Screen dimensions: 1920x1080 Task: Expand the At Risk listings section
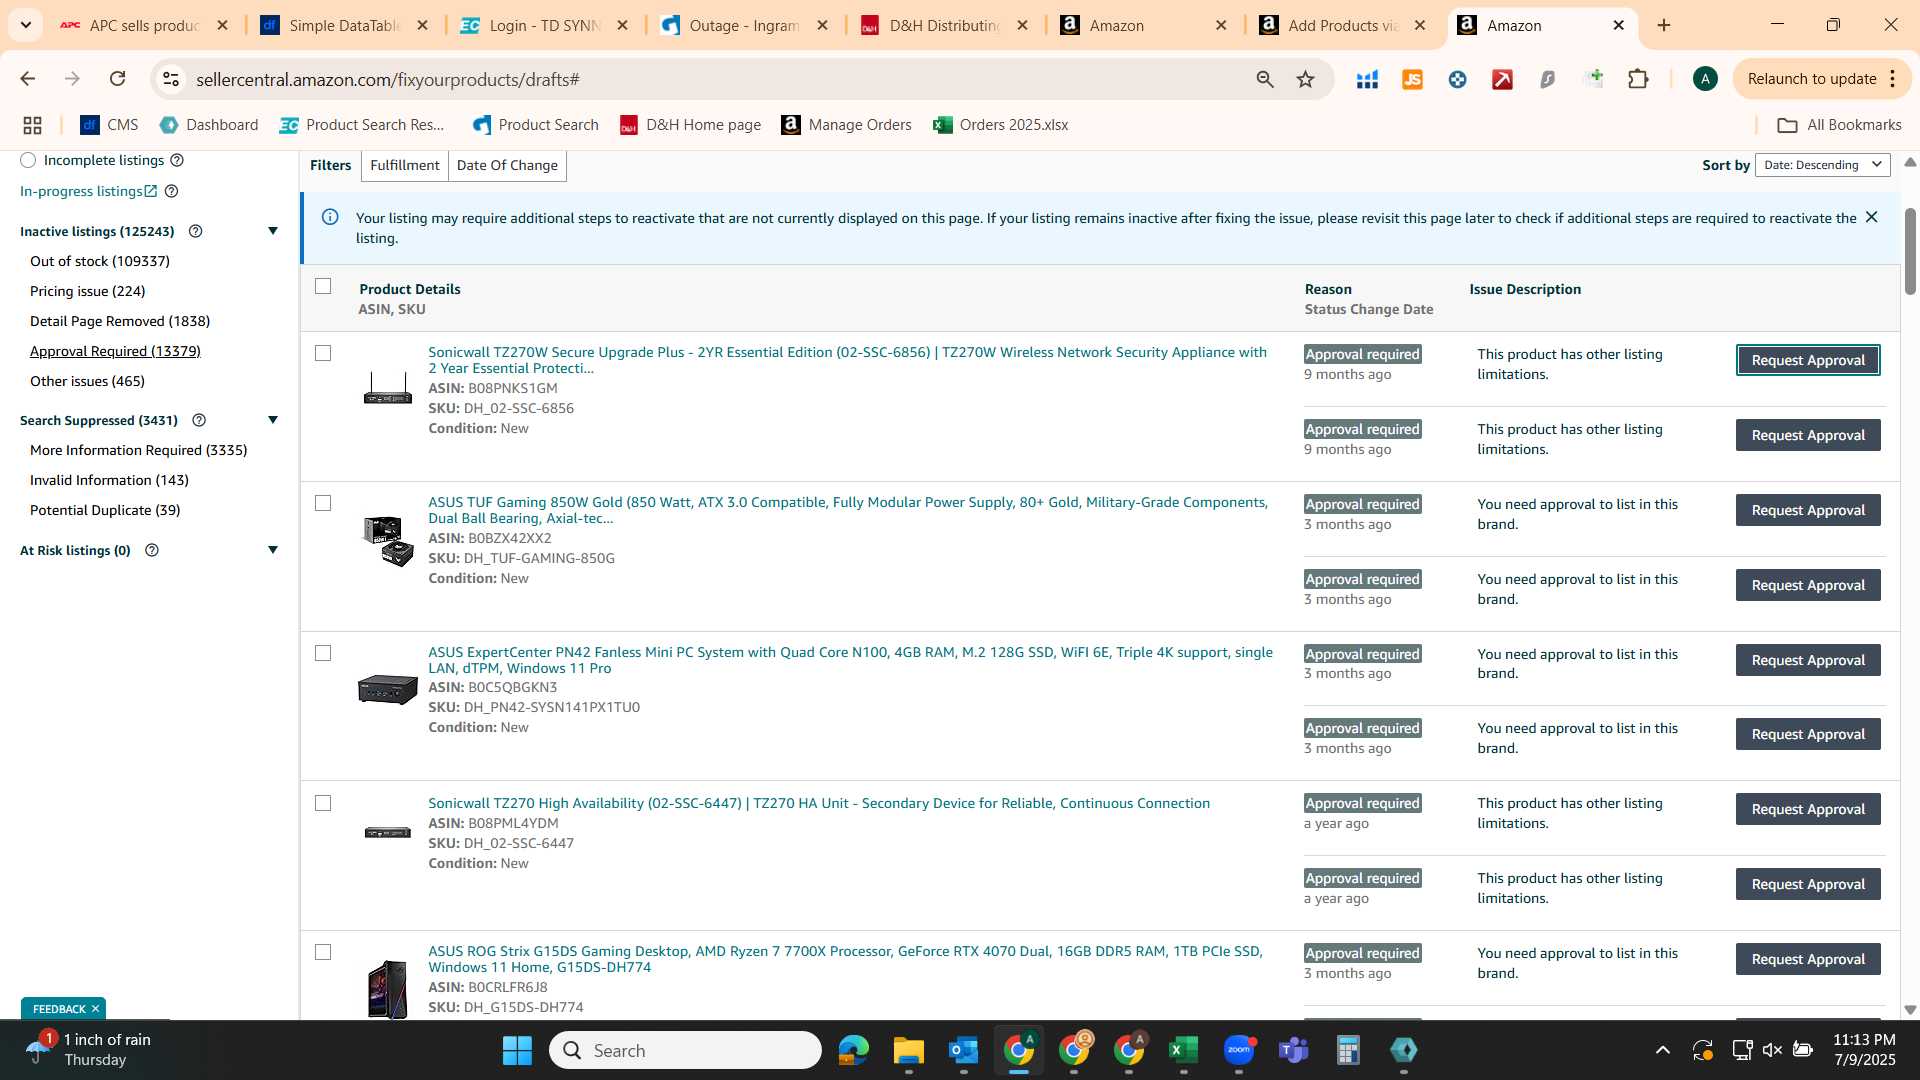point(273,550)
